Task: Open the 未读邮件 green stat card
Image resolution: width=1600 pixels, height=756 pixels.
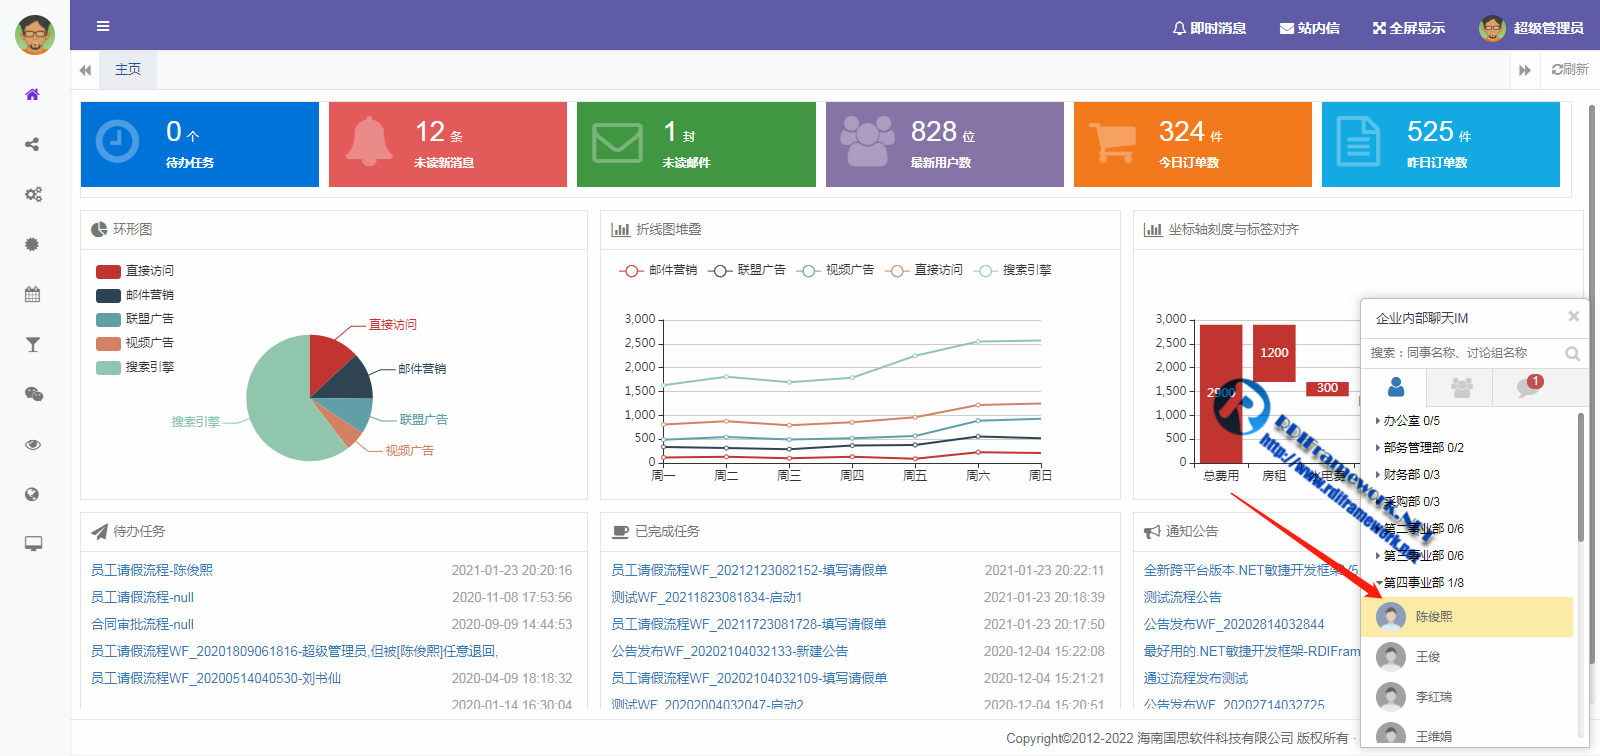Action: (x=696, y=144)
